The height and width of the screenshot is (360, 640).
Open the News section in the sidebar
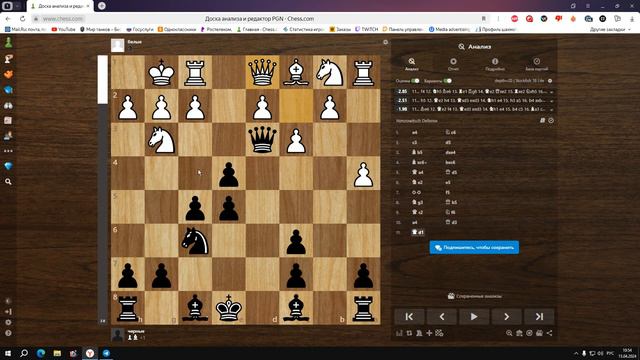pyautogui.click(x=8, y=120)
